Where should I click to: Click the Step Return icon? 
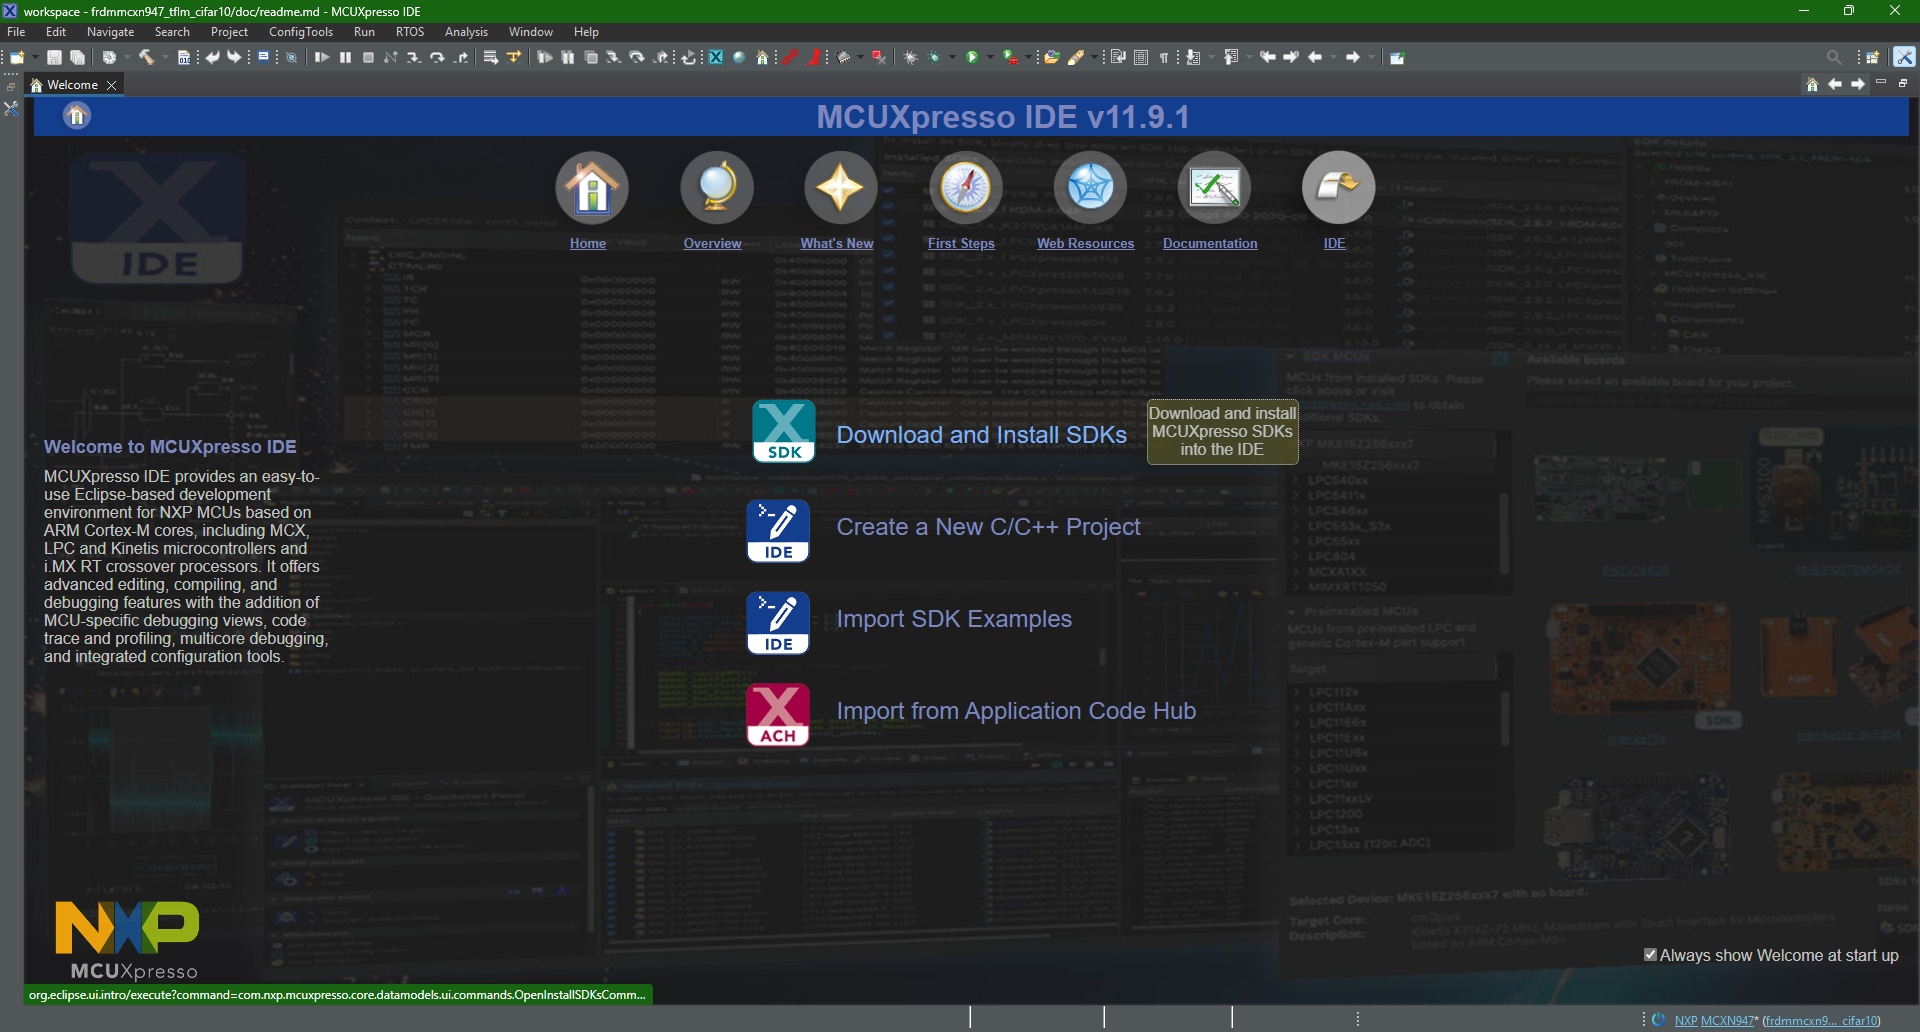click(x=461, y=57)
